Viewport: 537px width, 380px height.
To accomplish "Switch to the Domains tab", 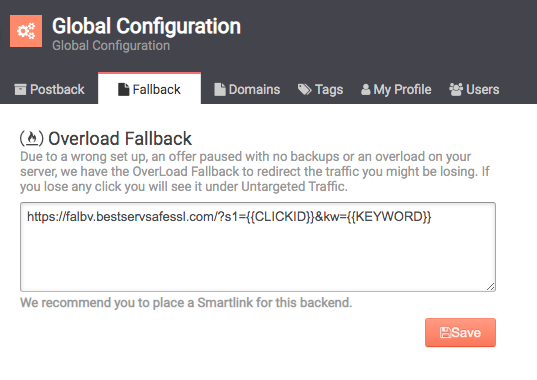I will pyautogui.click(x=247, y=90).
